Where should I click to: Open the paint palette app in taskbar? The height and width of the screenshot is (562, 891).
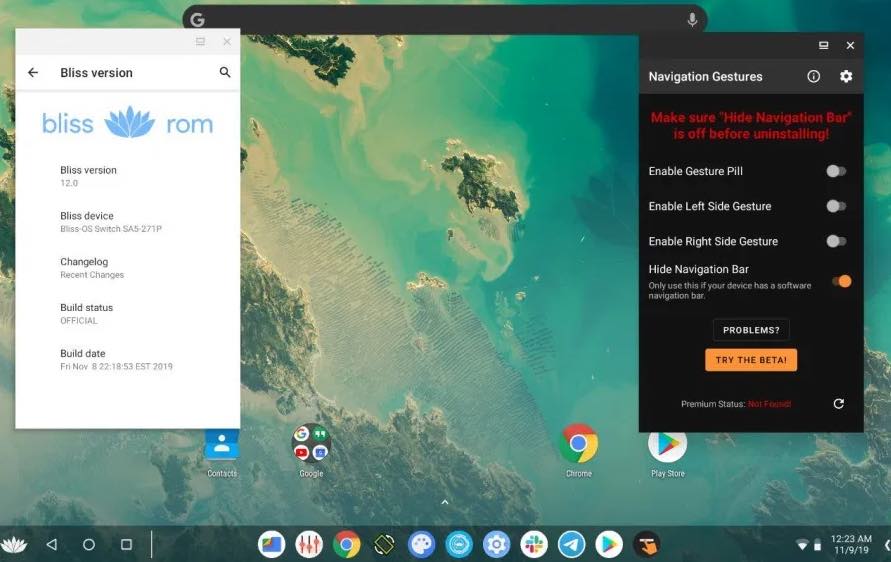pos(422,544)
